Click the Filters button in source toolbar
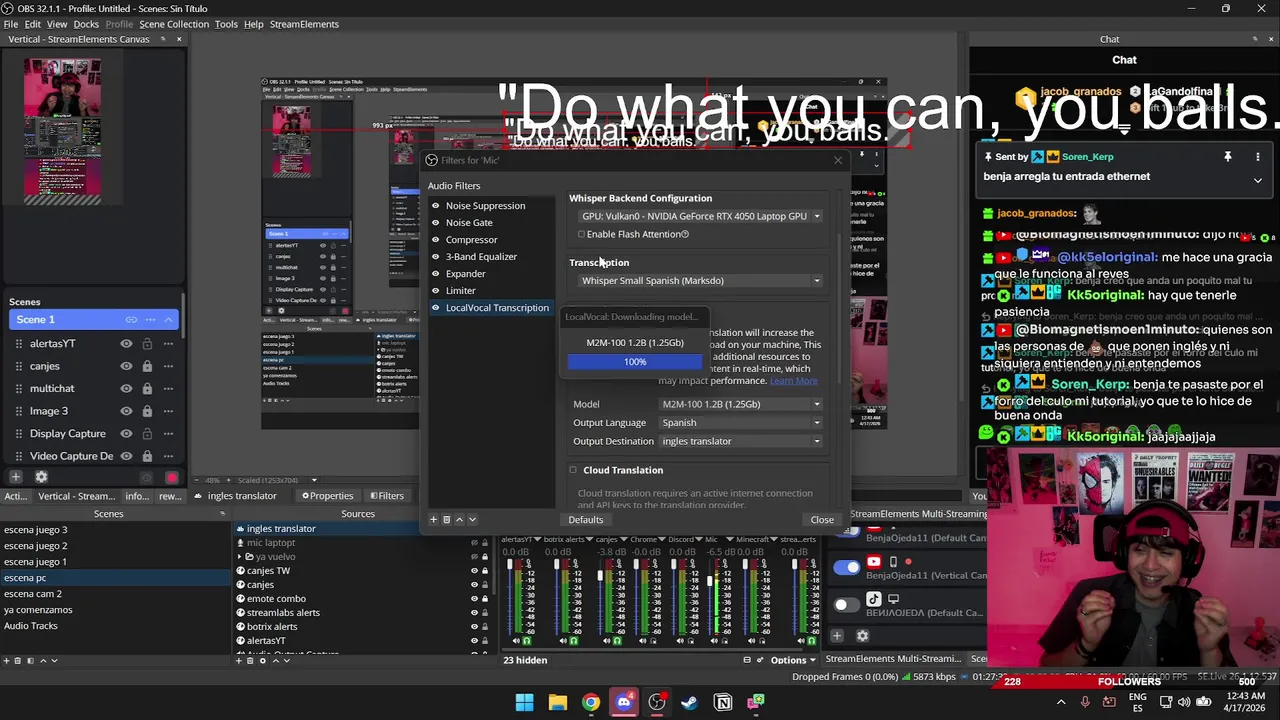Screen dimensions: 1280x720 387,496
